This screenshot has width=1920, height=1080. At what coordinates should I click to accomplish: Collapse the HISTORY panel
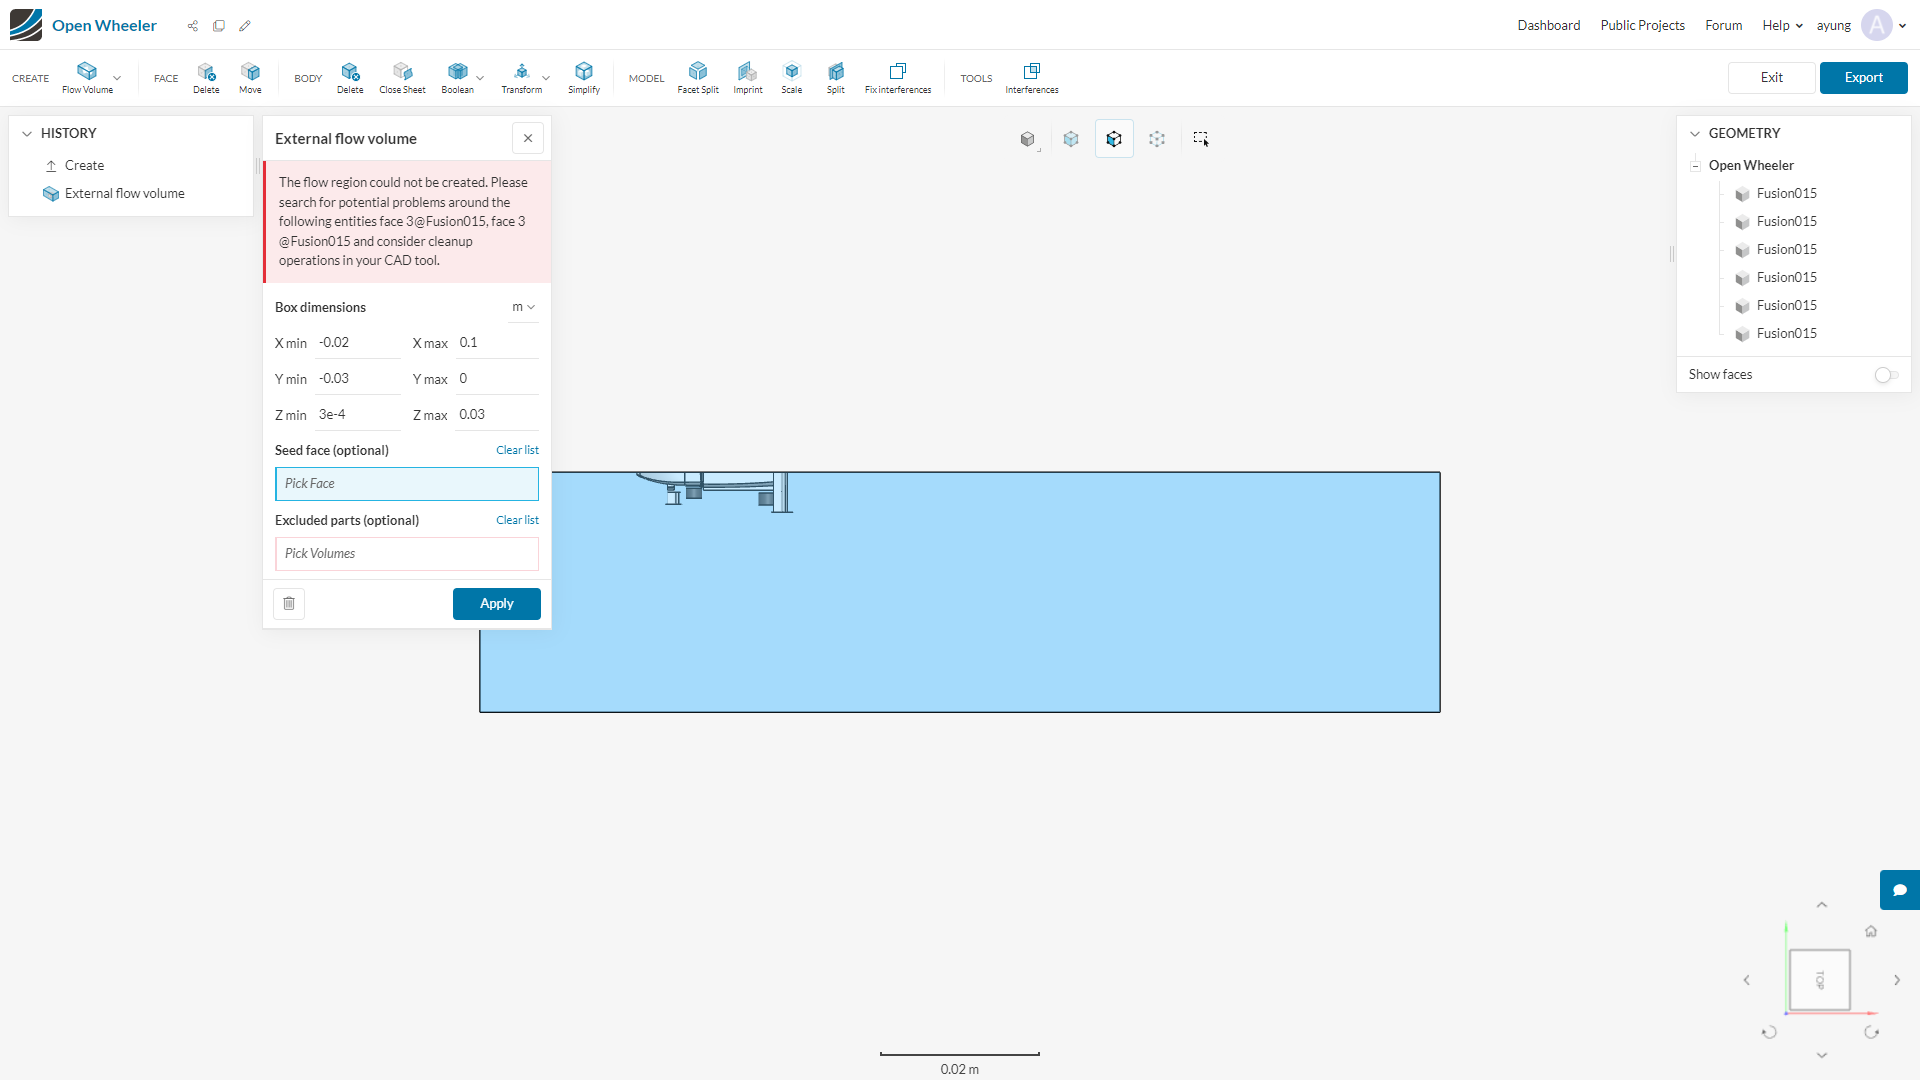pyautogui.click(x=27, y=133)
